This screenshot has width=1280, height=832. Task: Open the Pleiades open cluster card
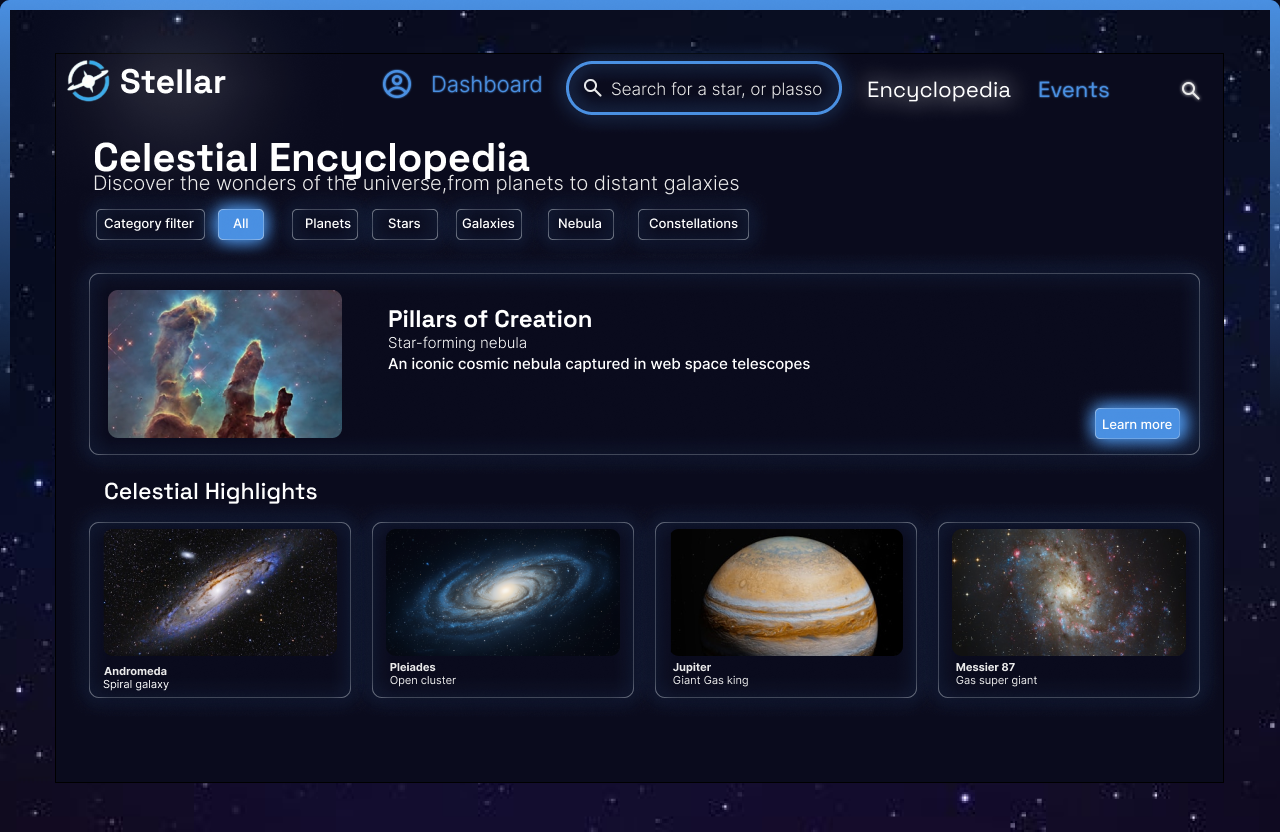coord(503,592)
